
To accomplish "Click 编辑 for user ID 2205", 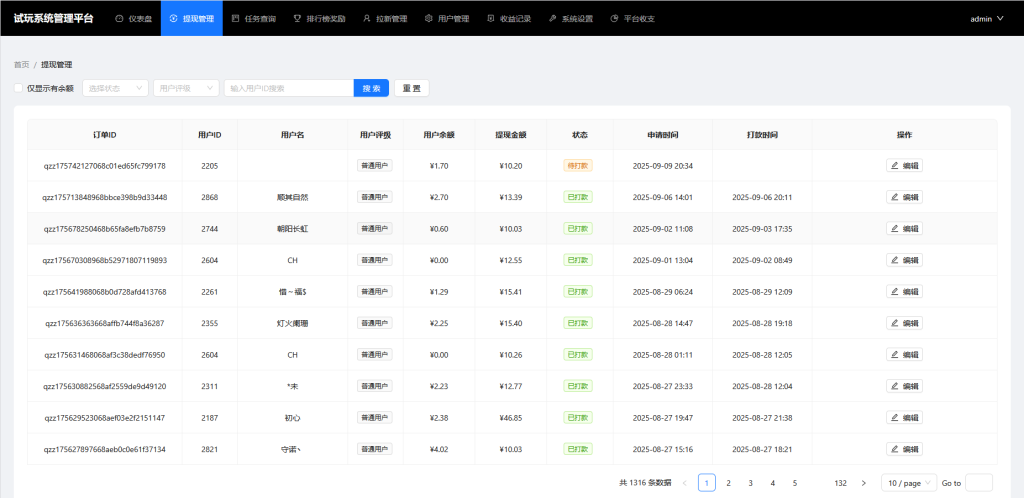I will pos(904,166).
